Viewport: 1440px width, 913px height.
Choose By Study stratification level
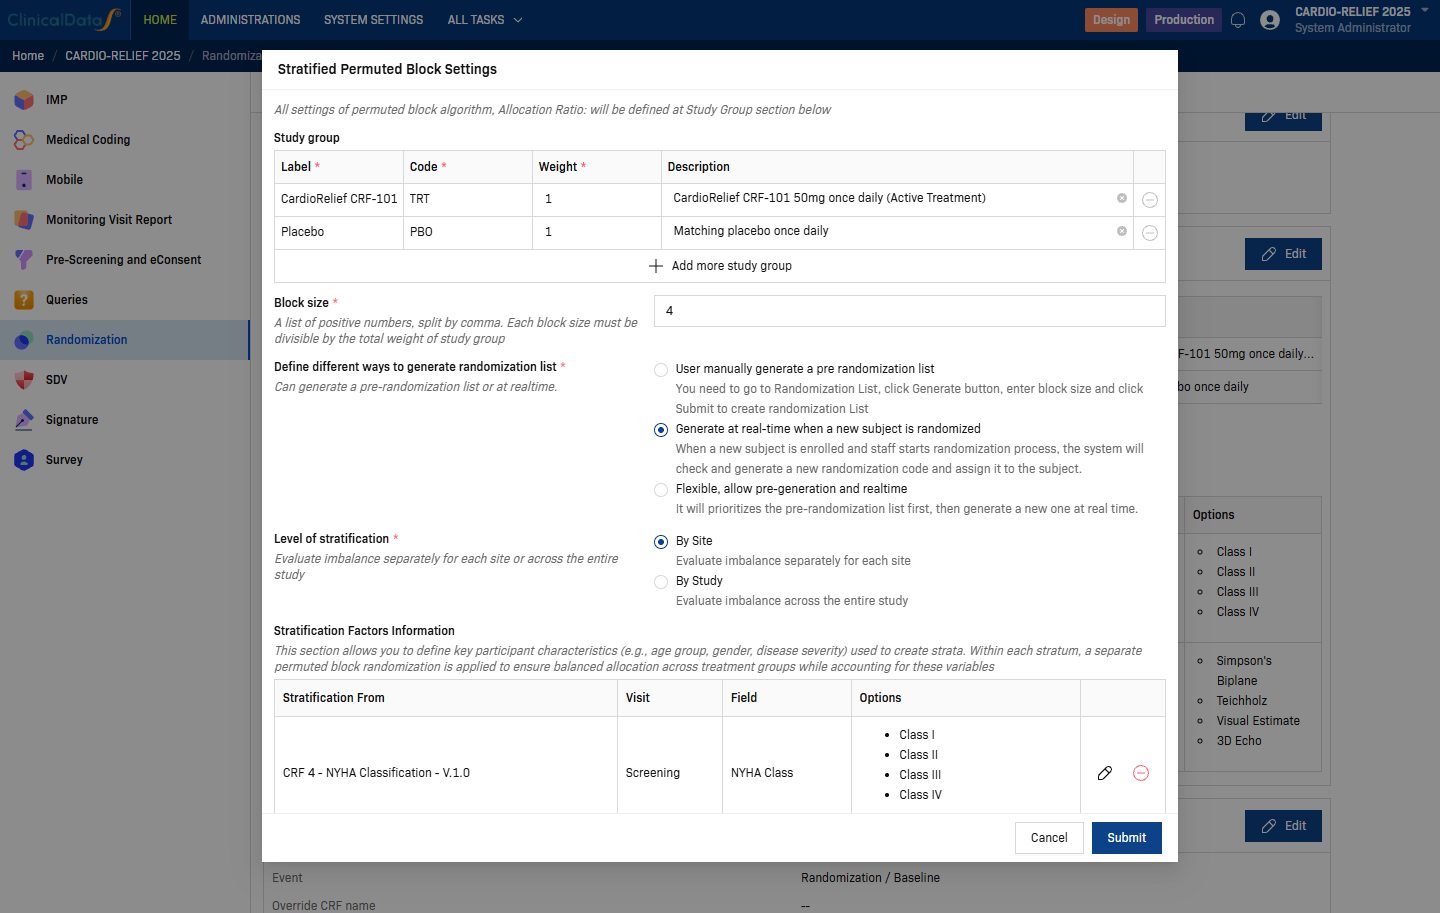click(x=661, y=582)
